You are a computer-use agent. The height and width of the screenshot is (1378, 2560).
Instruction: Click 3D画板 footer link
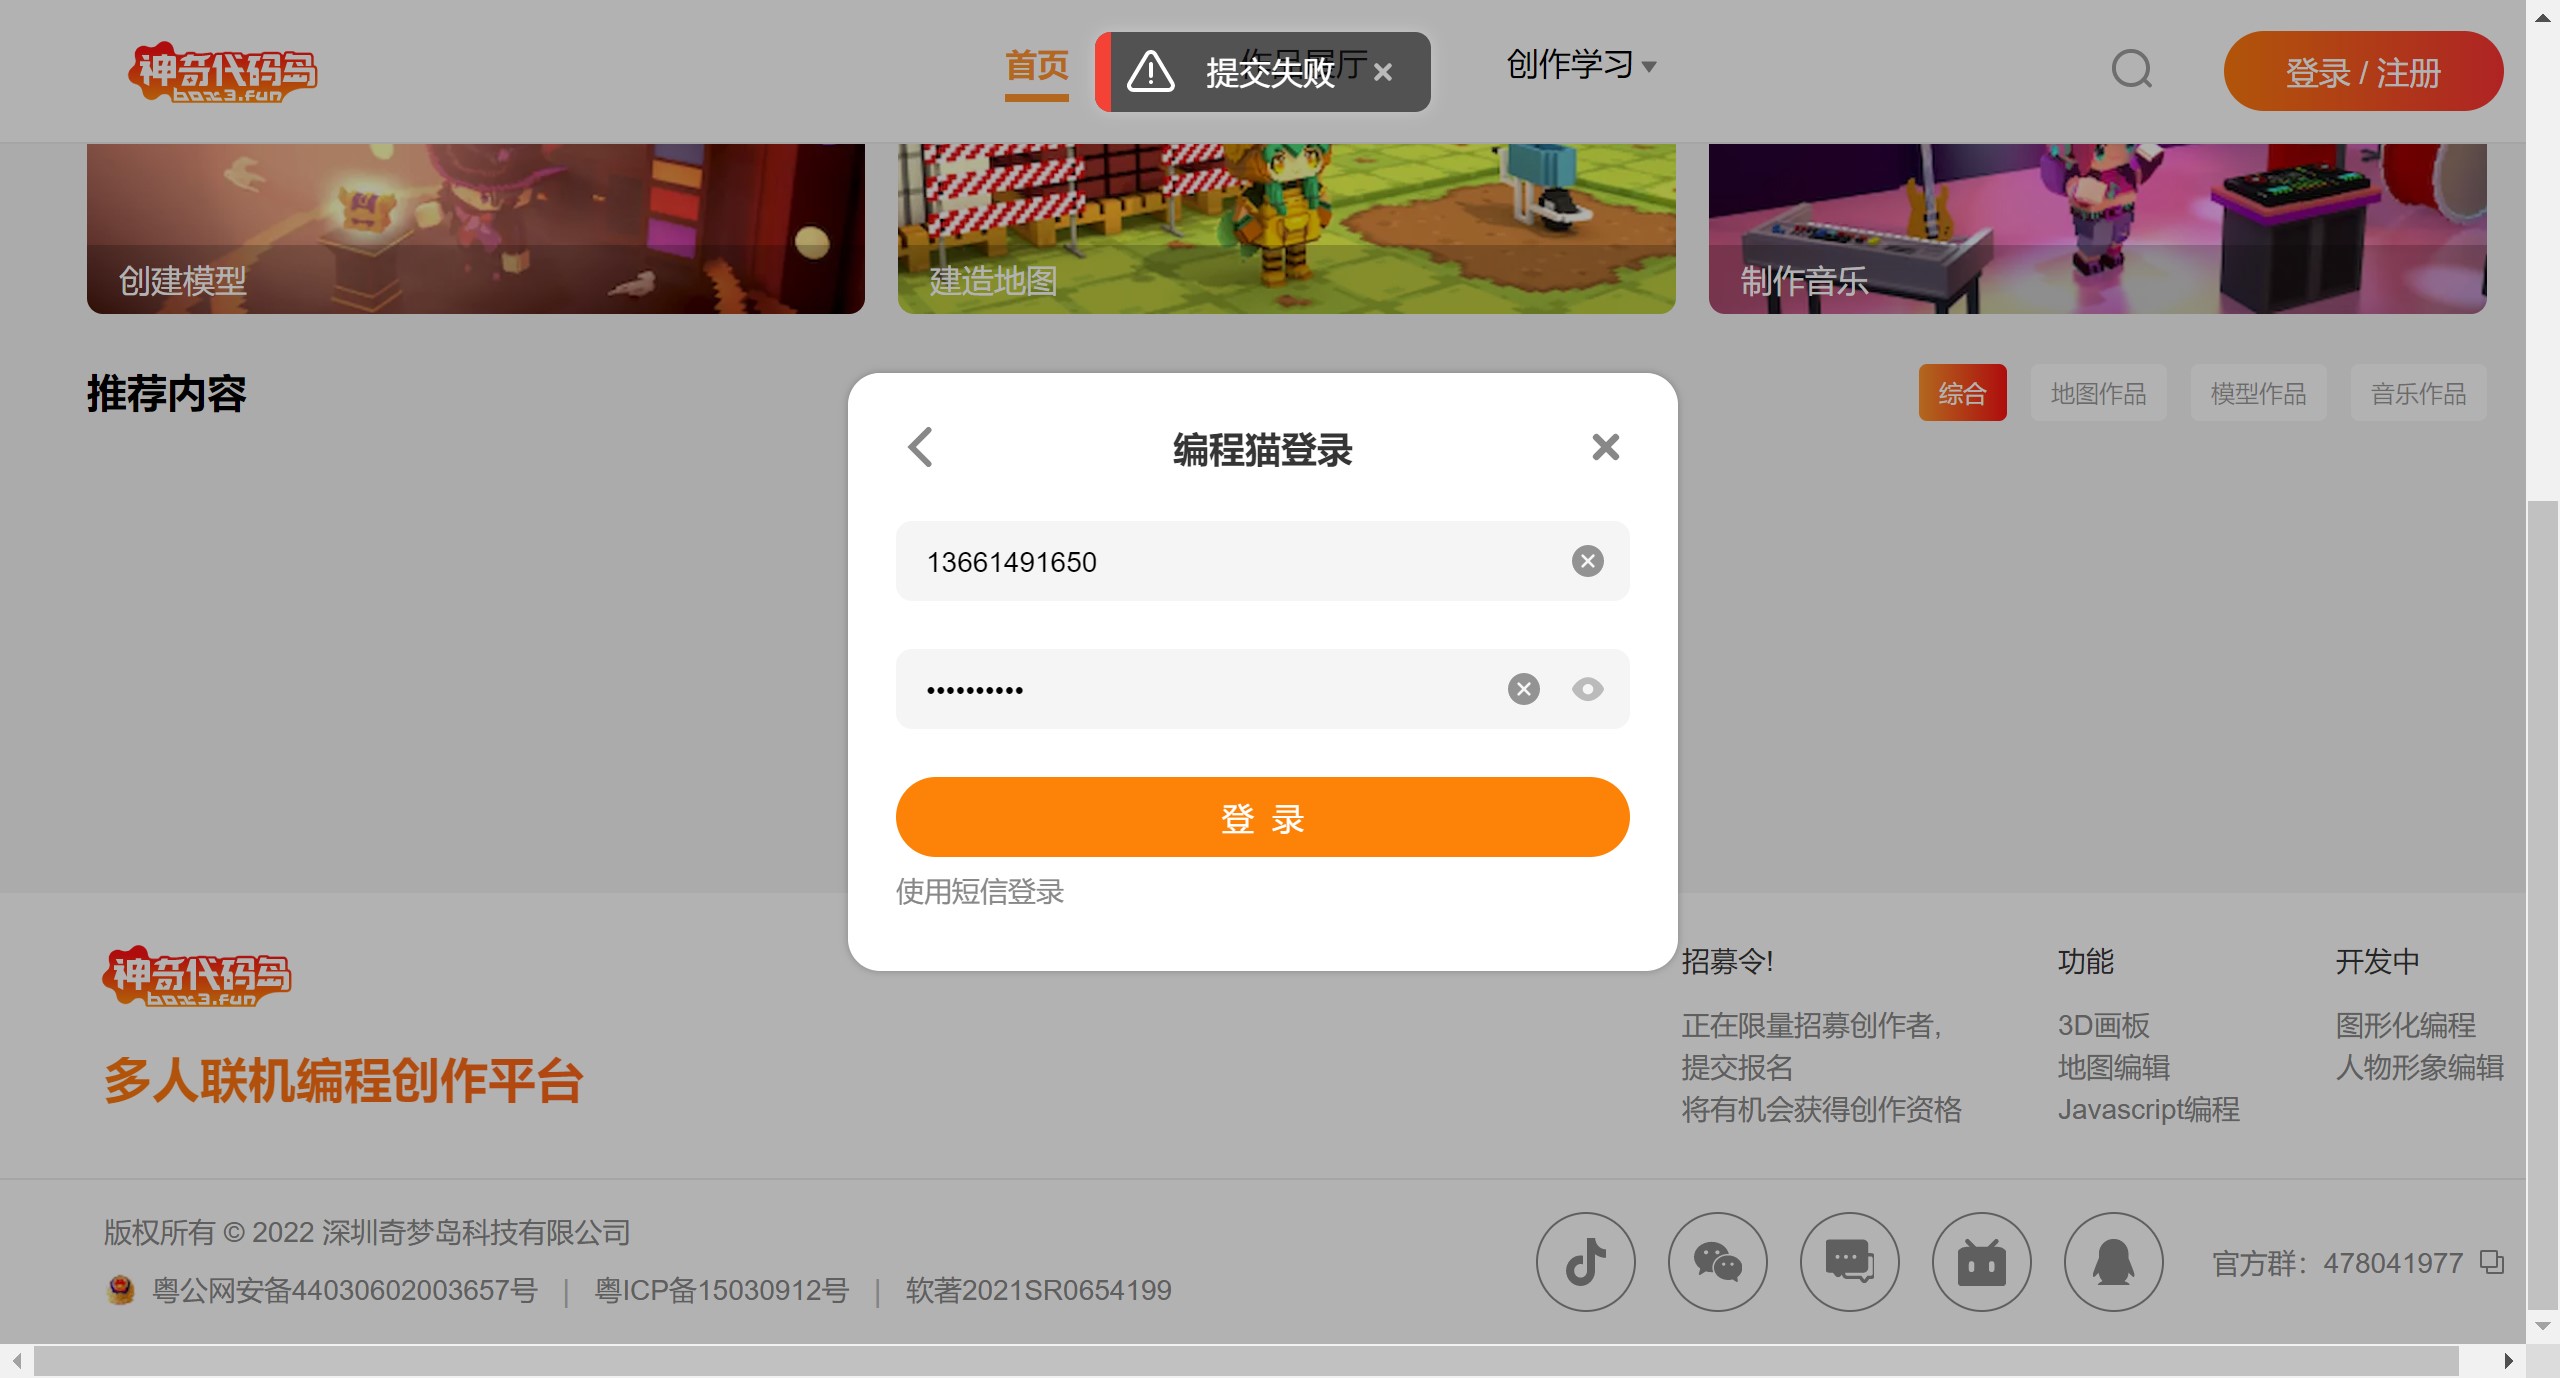[x=2103, y=1025]
